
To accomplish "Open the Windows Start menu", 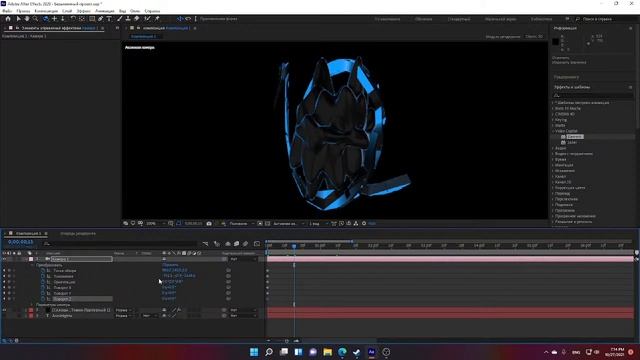I will [254, 352].
